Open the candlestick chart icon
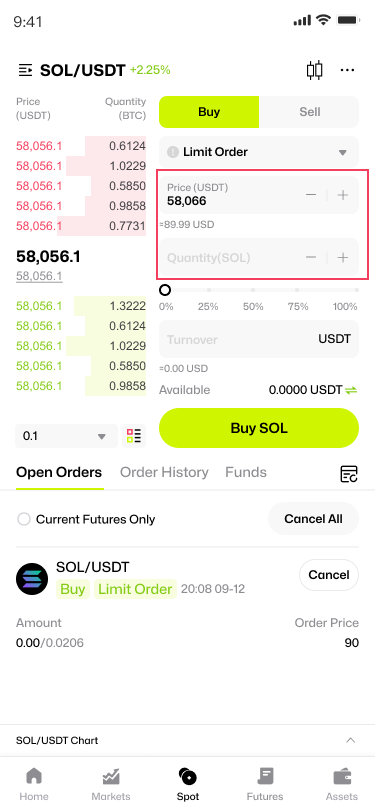The height and width of the screenshot is (812, 375). pyautogui.click(x=314, y=70)
